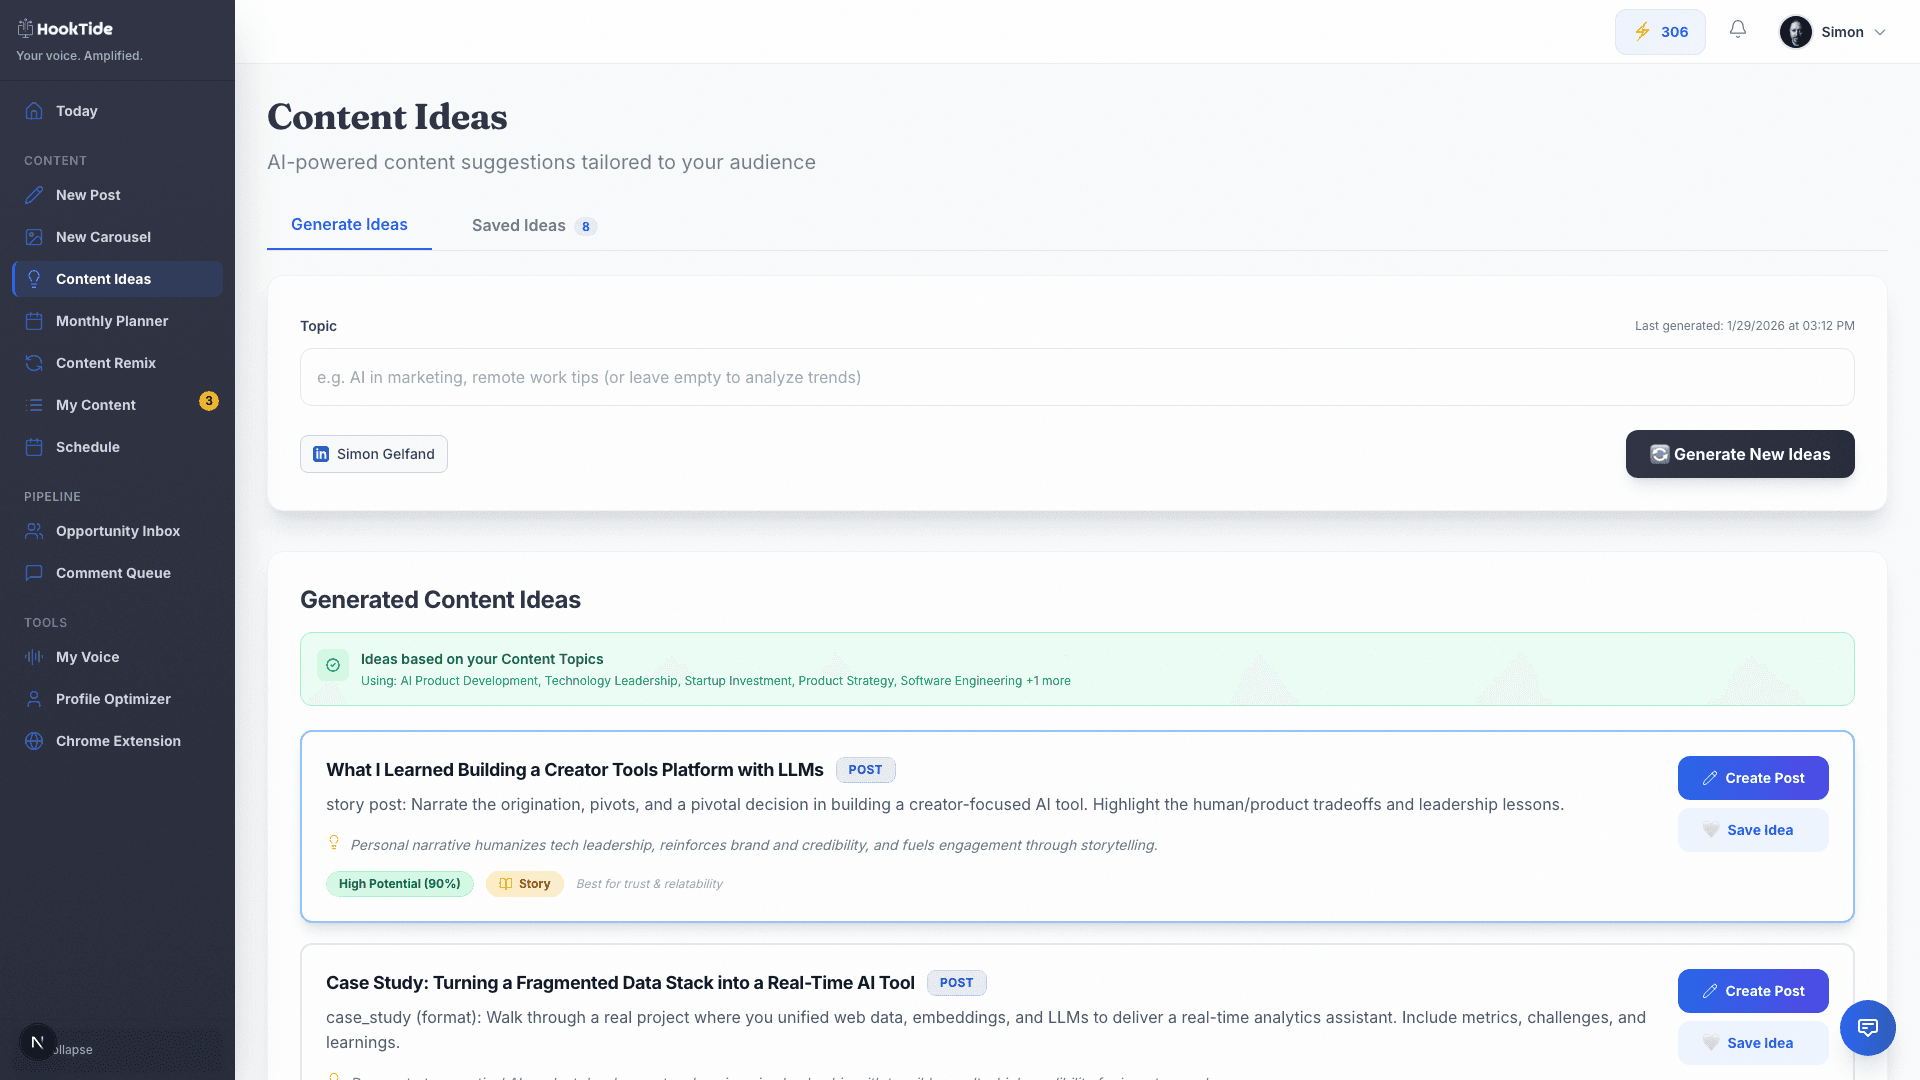Click the Schedule calendar icon
The height and width of the screenshot is (1080, 1920).
point(34,447)
